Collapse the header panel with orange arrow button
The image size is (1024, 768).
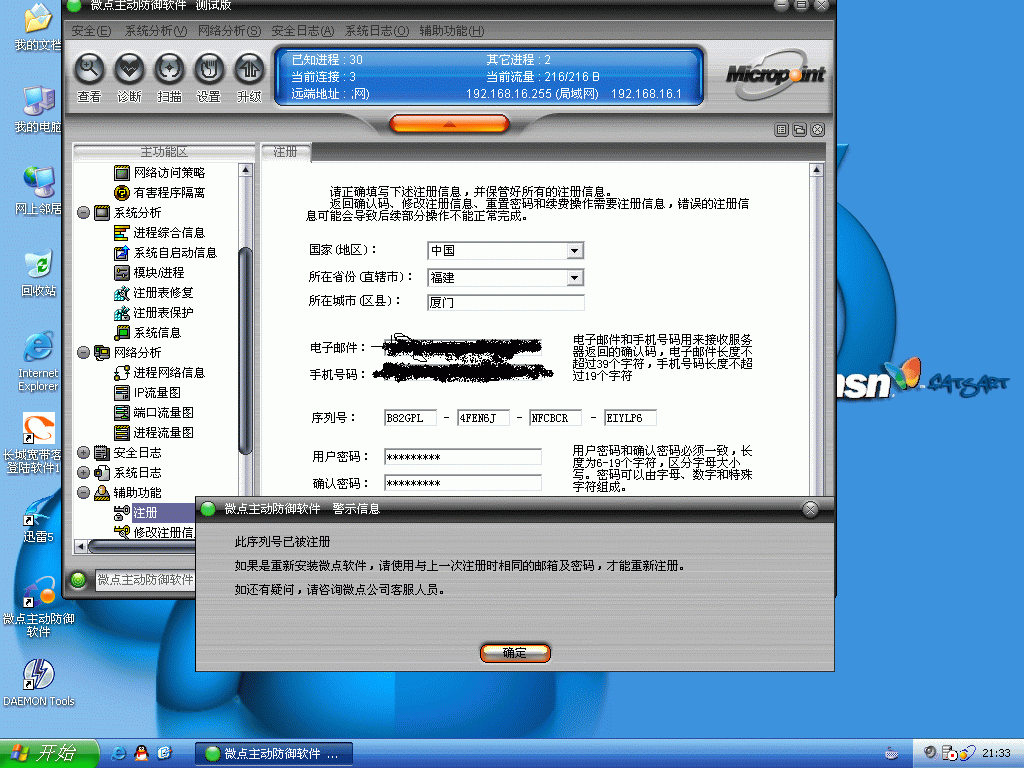449,123
